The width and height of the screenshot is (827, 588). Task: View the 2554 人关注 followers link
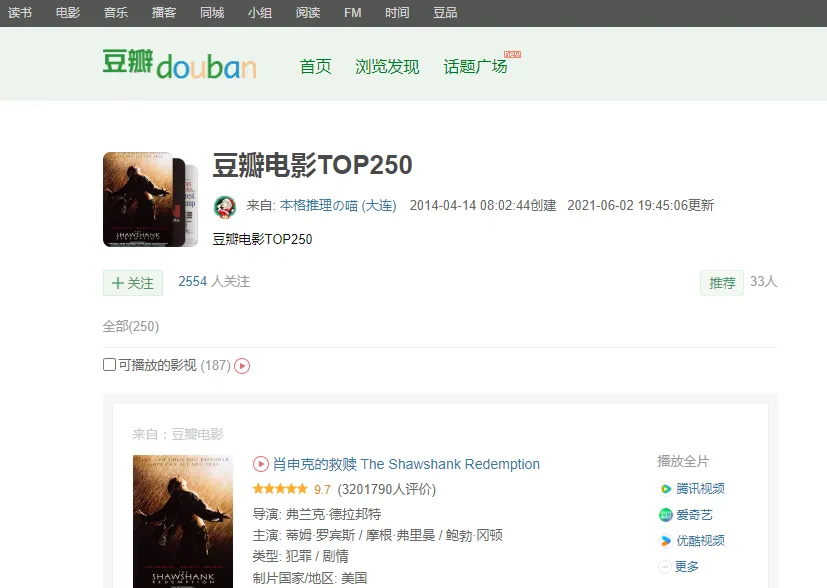coord(214,282)
